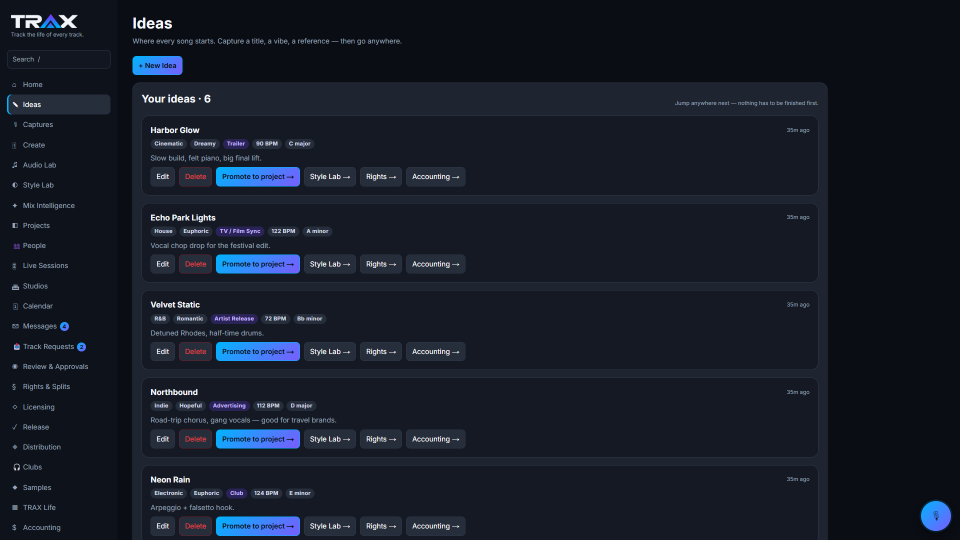Click the Distribution icon
This screenshot has height=540, width=960.
point(15,448)
